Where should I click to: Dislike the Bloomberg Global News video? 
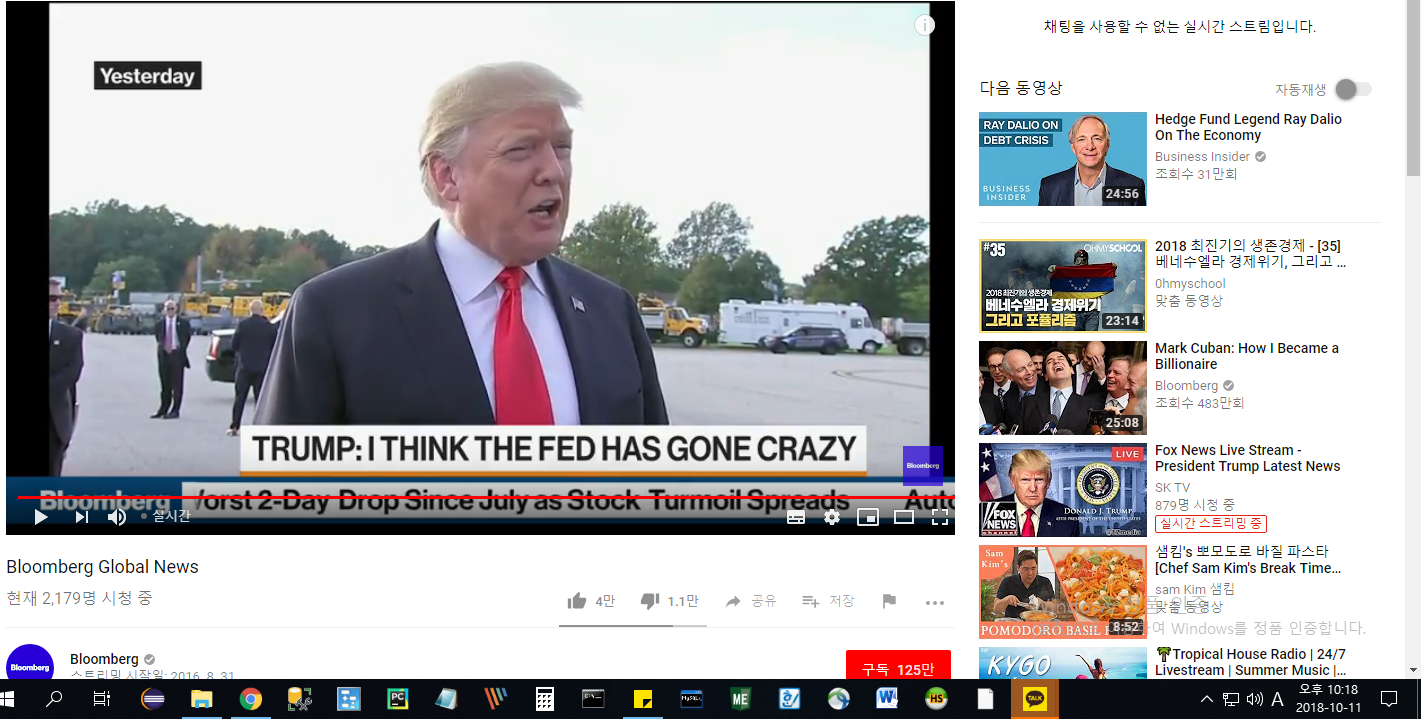tap(669, 601)
